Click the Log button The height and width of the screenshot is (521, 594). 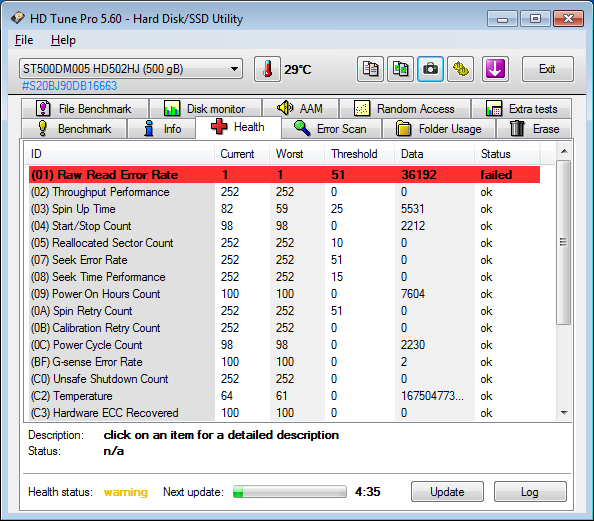point(530,492)
